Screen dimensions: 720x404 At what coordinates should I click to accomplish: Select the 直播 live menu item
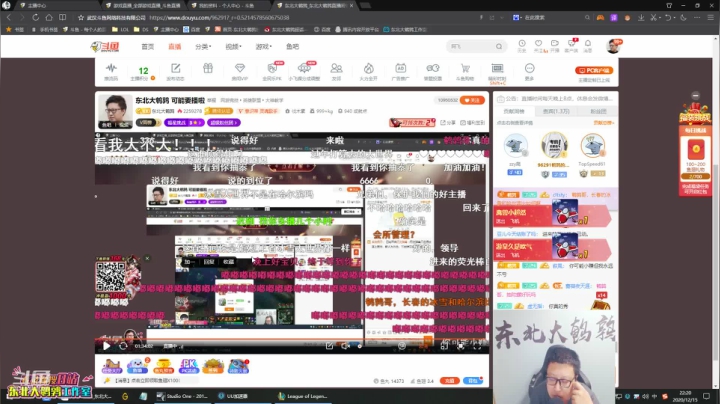(x=174, y=46)
